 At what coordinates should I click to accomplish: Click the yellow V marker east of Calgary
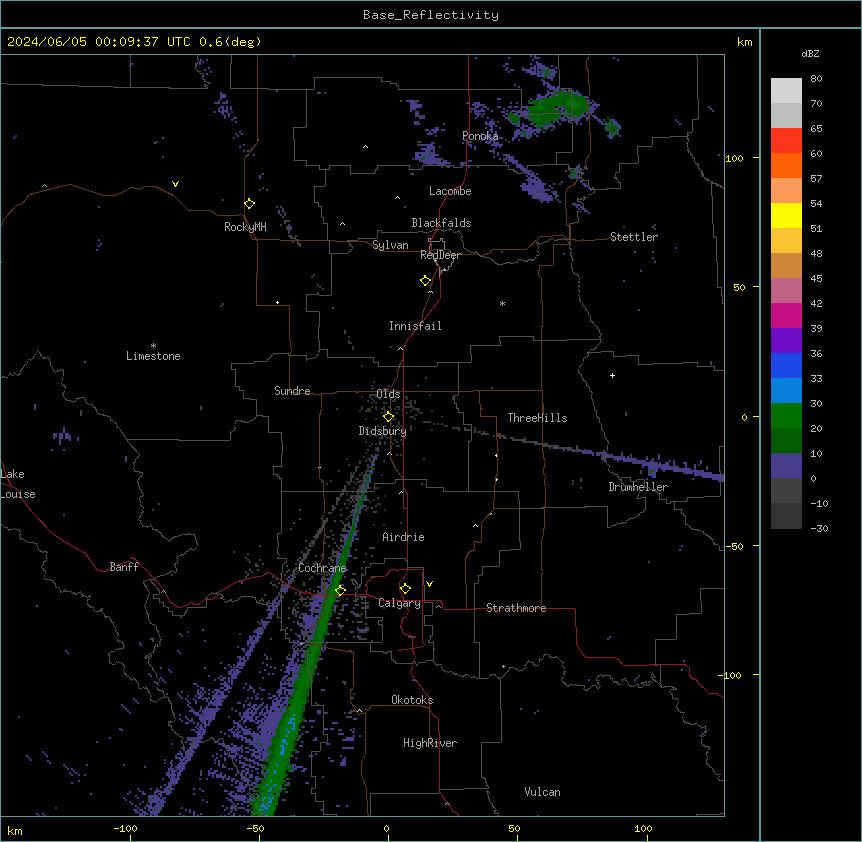click(429, 584)
